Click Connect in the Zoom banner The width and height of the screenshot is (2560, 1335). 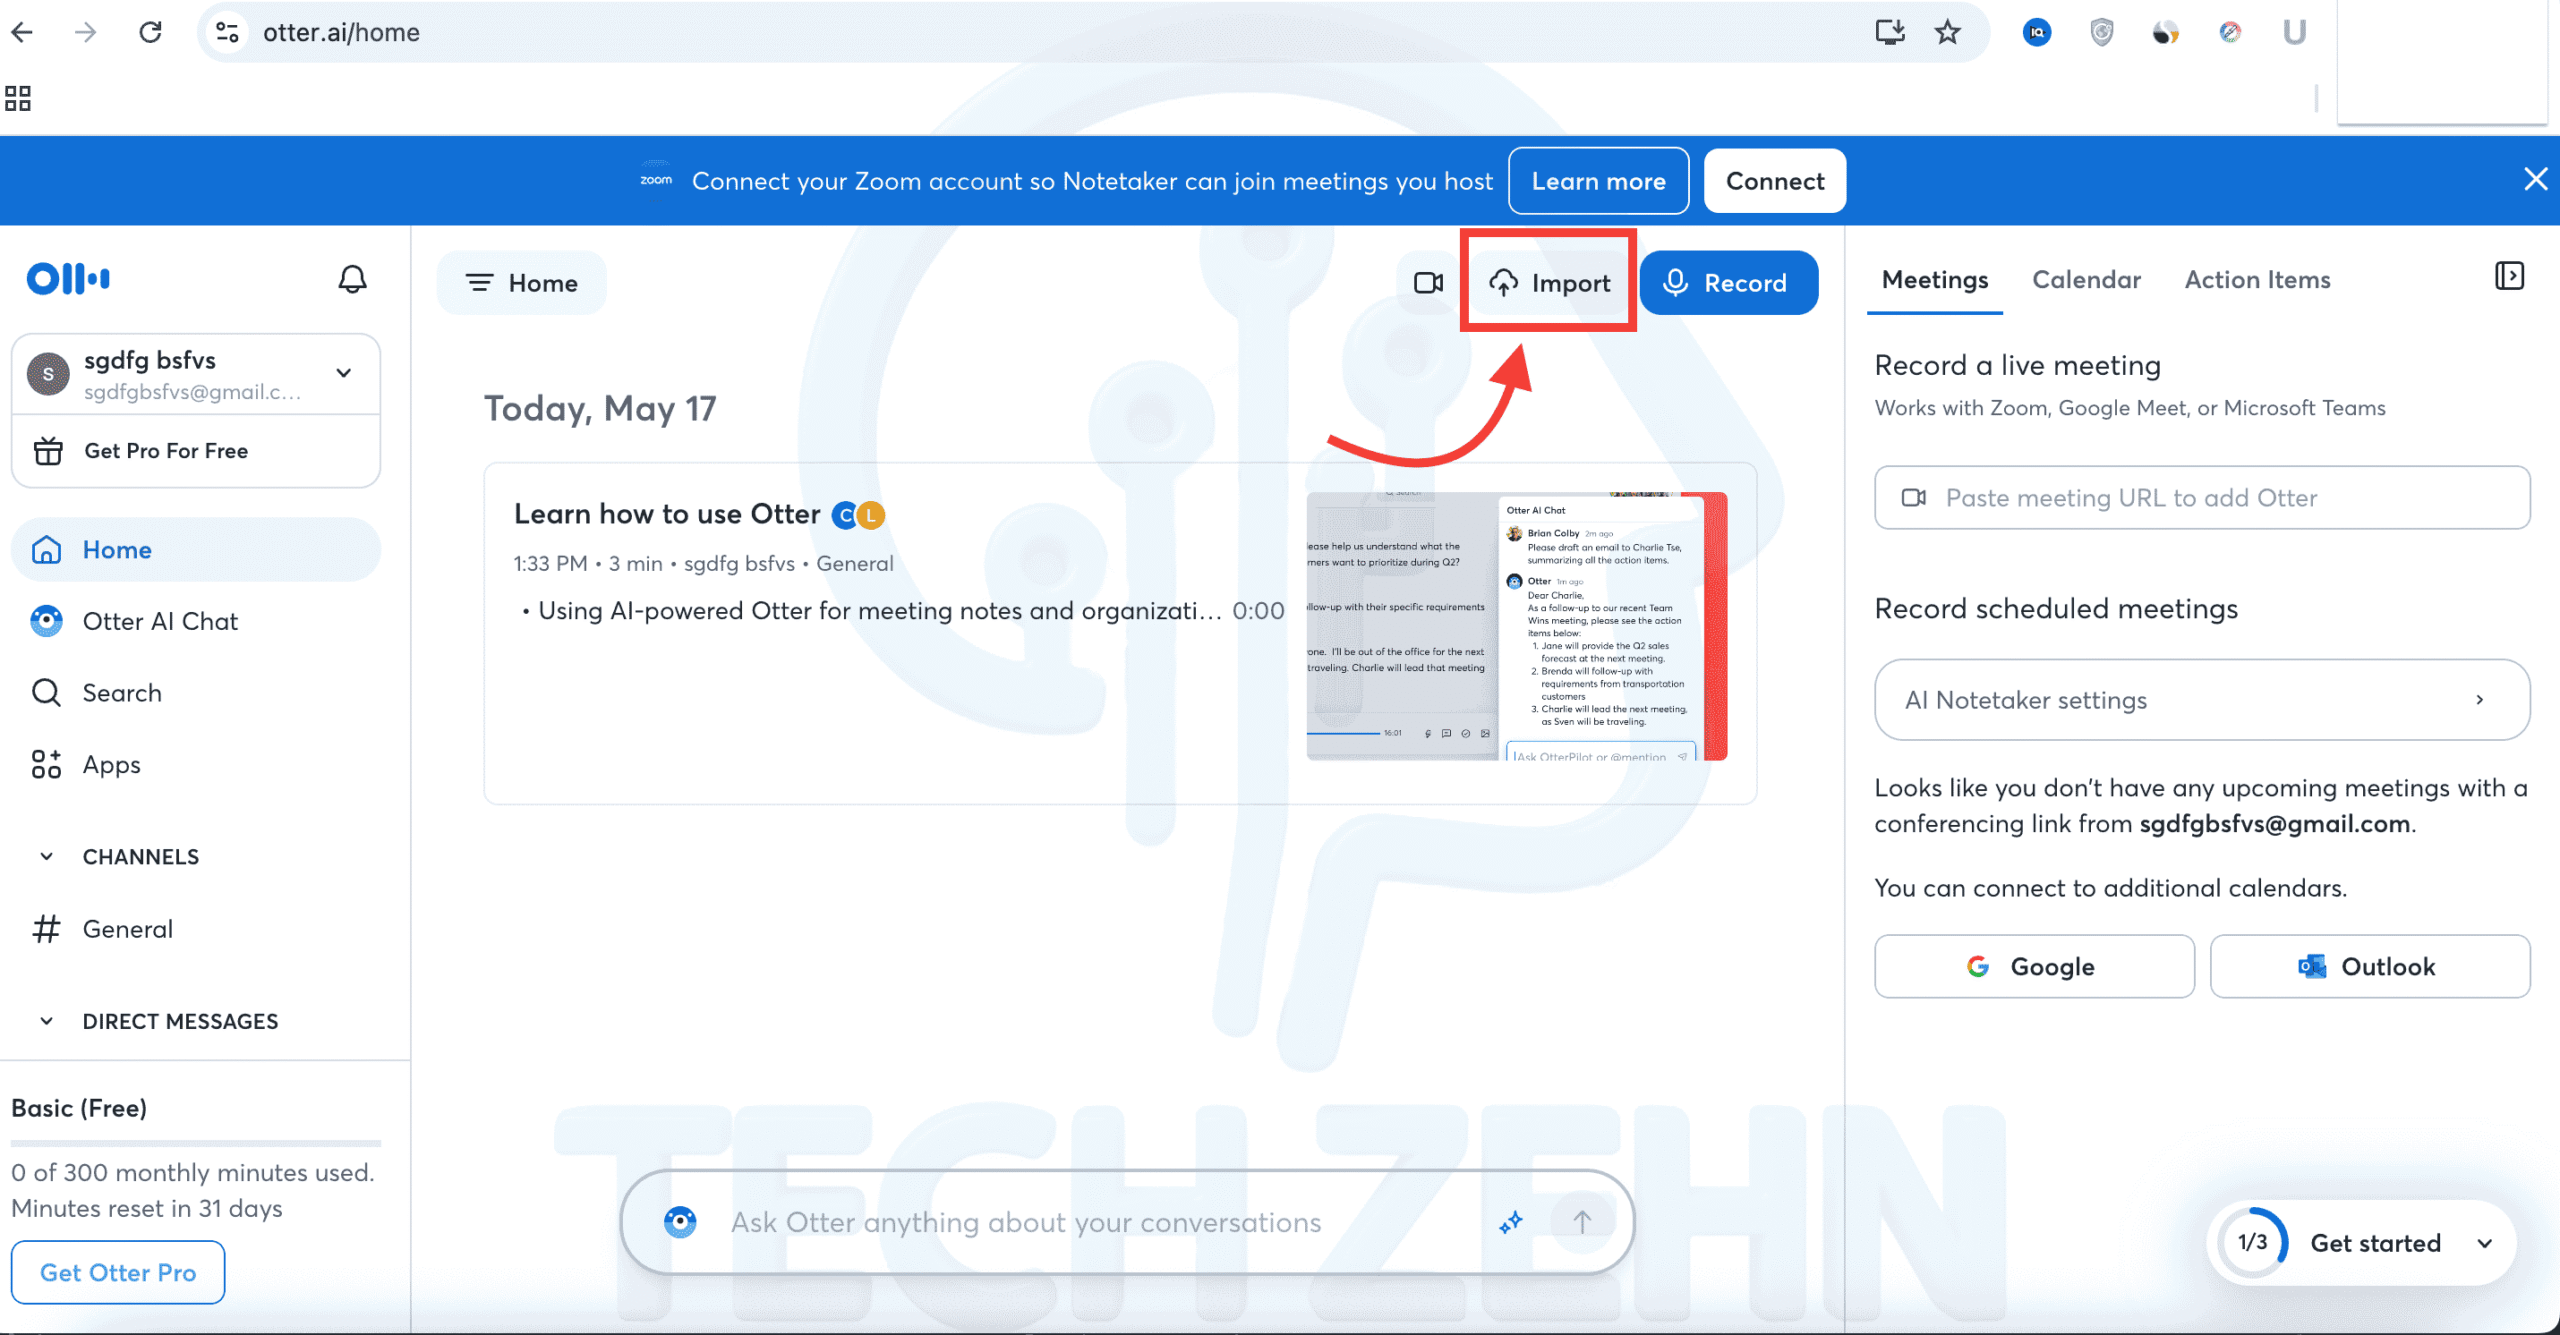point(1775,181)
